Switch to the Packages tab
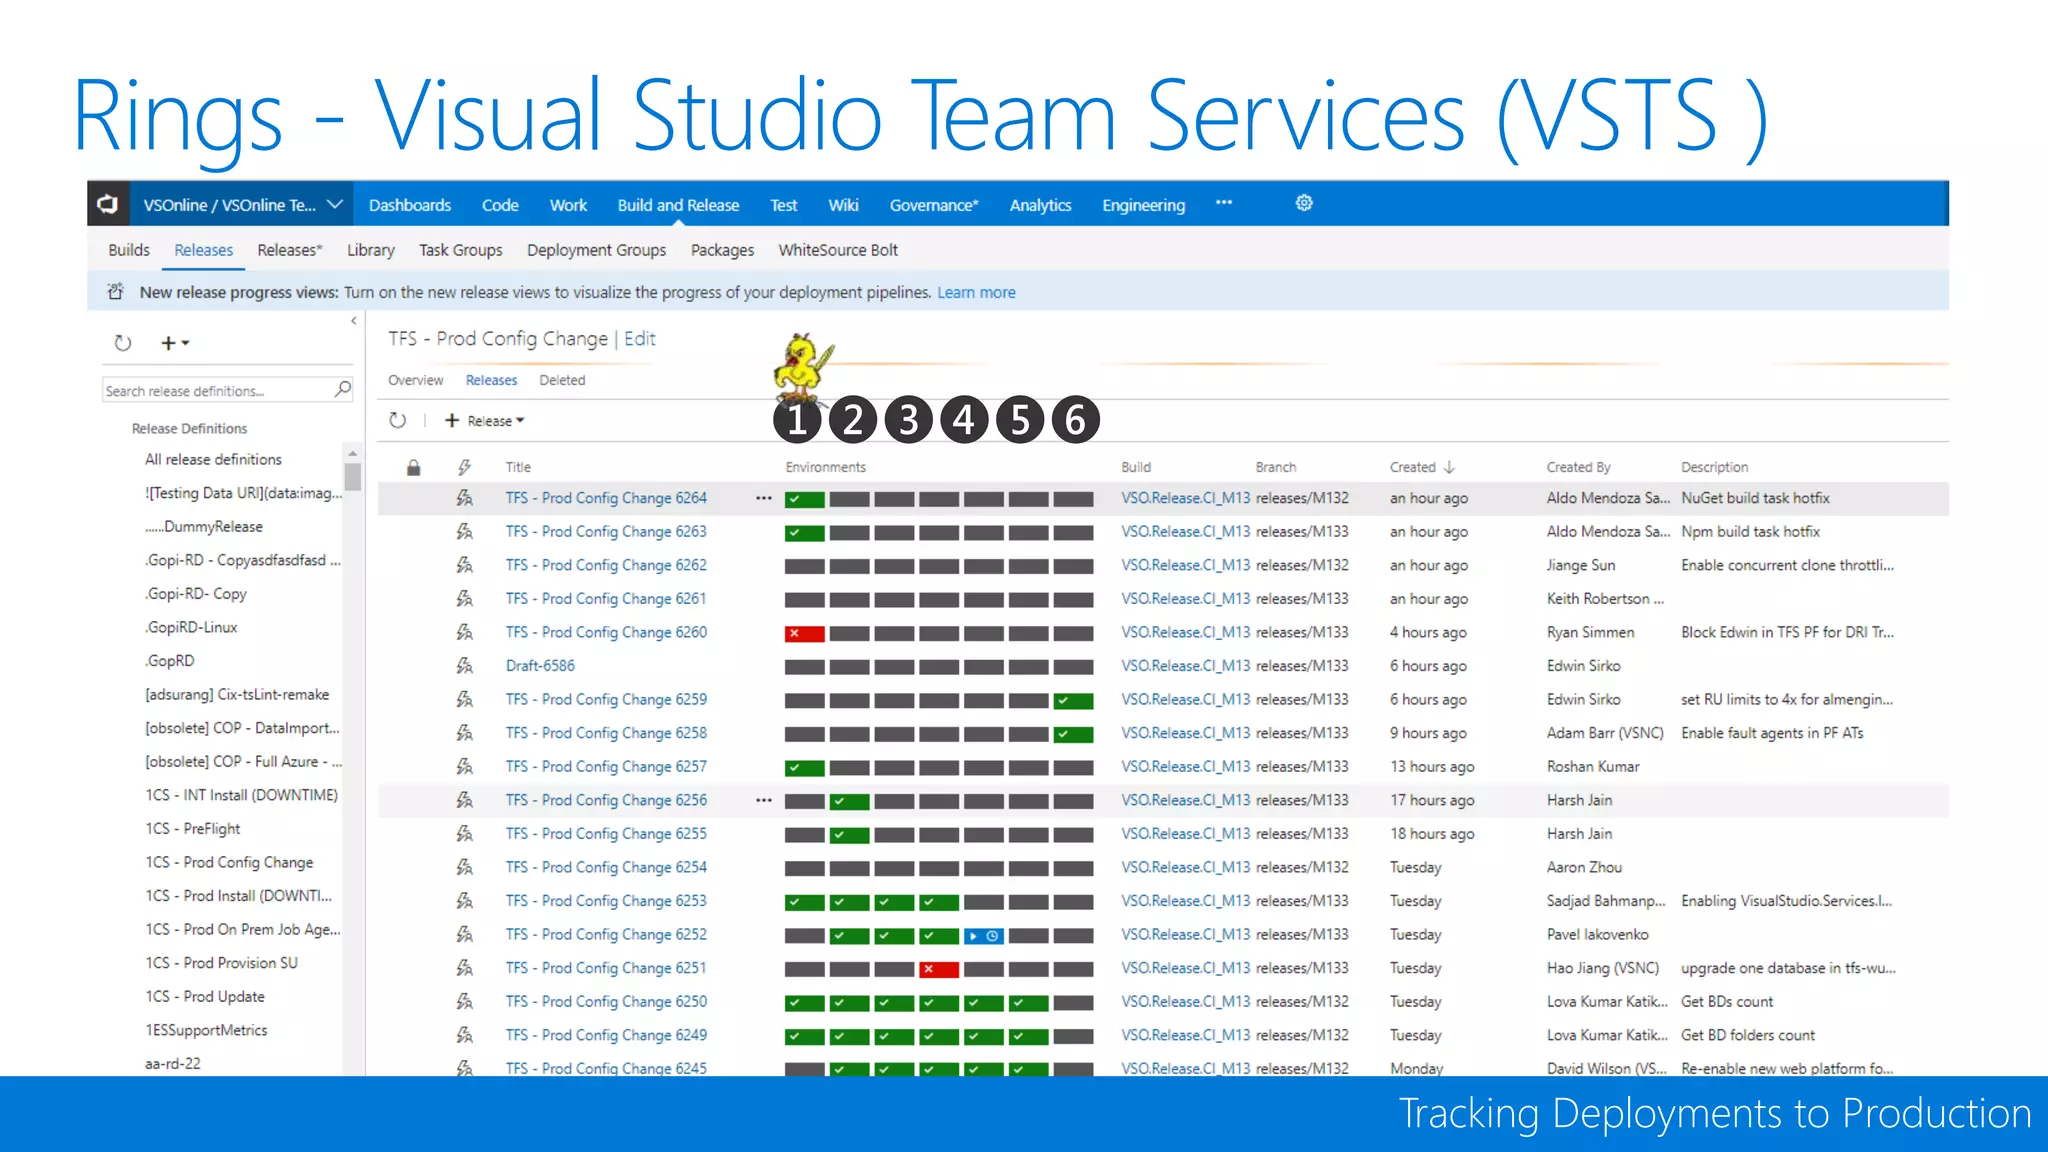The image size is (2048, 1152). [722, 250]
